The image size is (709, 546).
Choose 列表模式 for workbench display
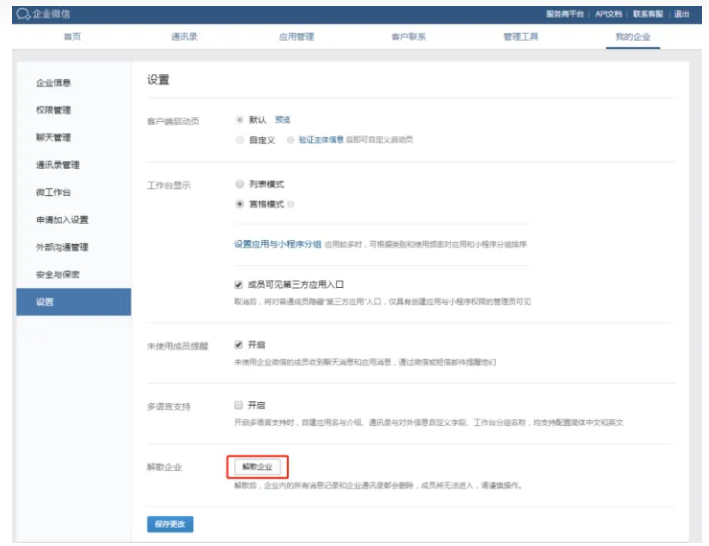[239, 184]
